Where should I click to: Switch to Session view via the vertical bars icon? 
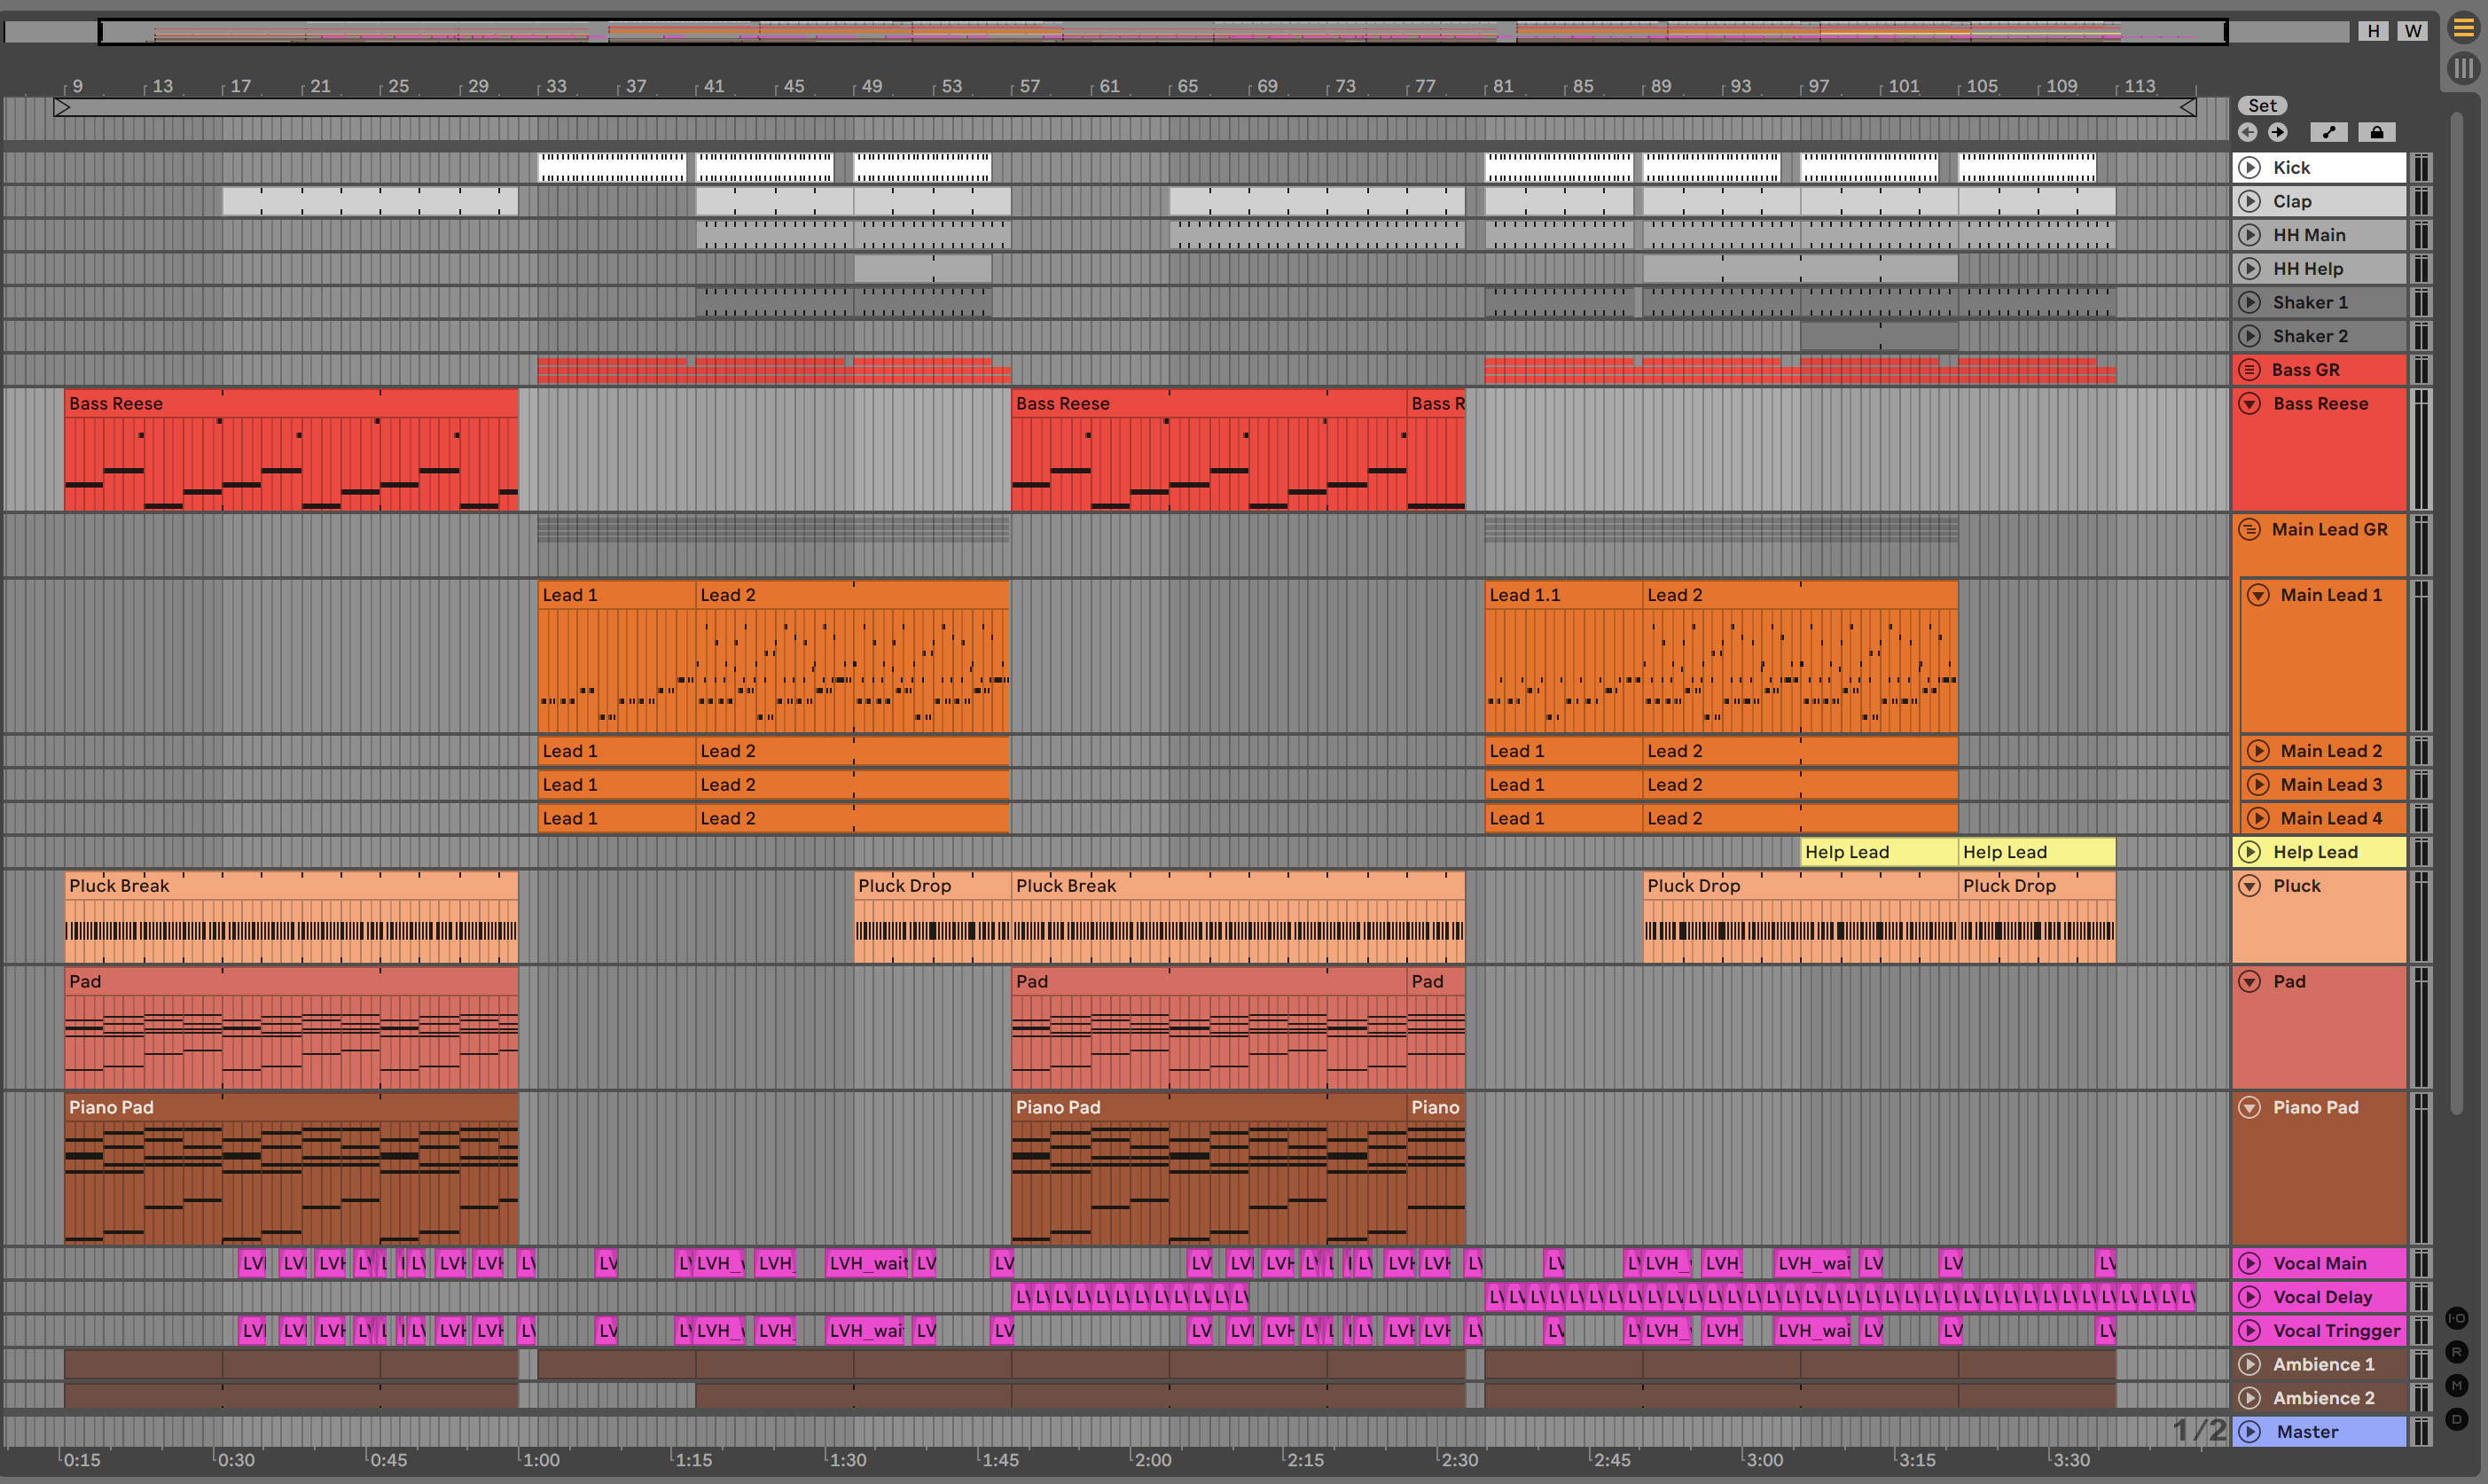tap(2463, 68)
